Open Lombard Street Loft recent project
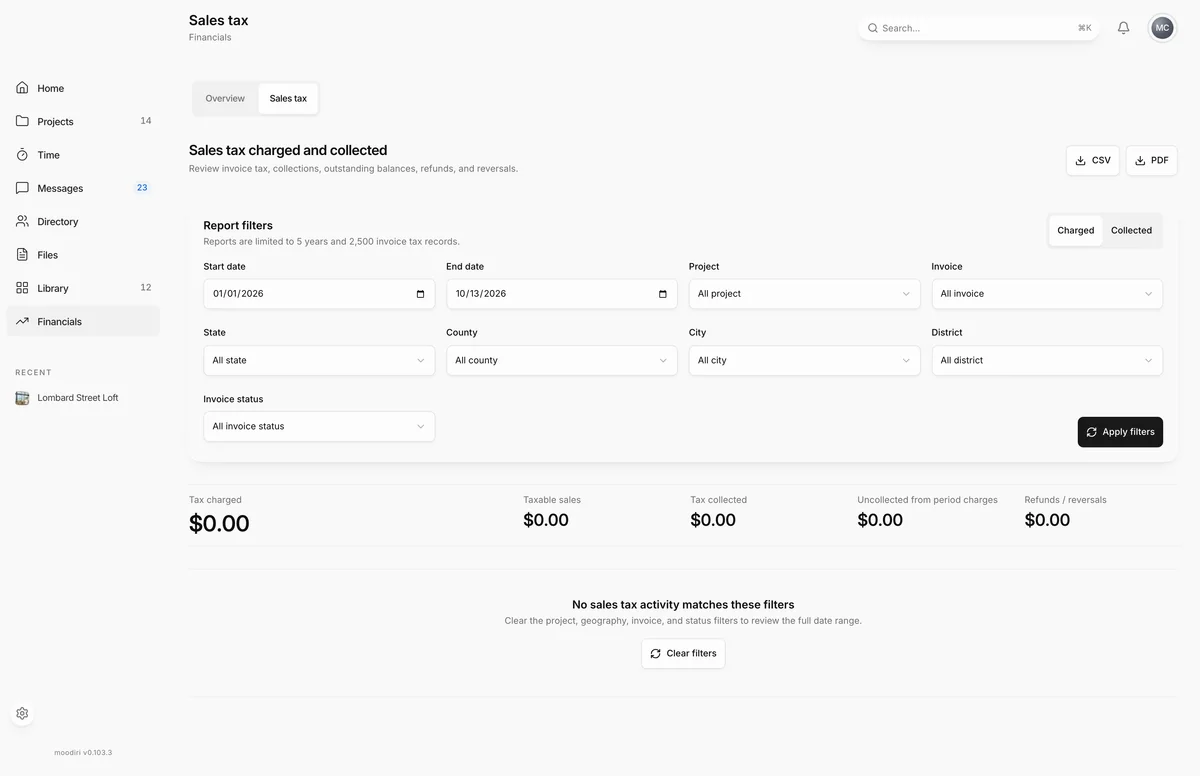 coord(83,398)
